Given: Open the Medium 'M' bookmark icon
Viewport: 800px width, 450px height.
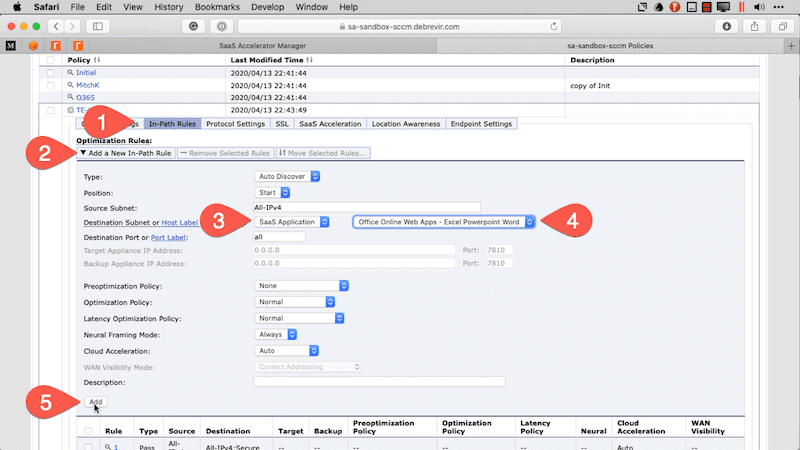Looking at the screenshot, I should pos(11,46).
